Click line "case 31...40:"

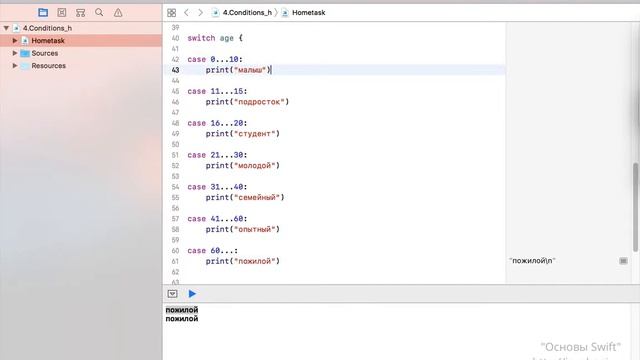click(x=217, y=187)
